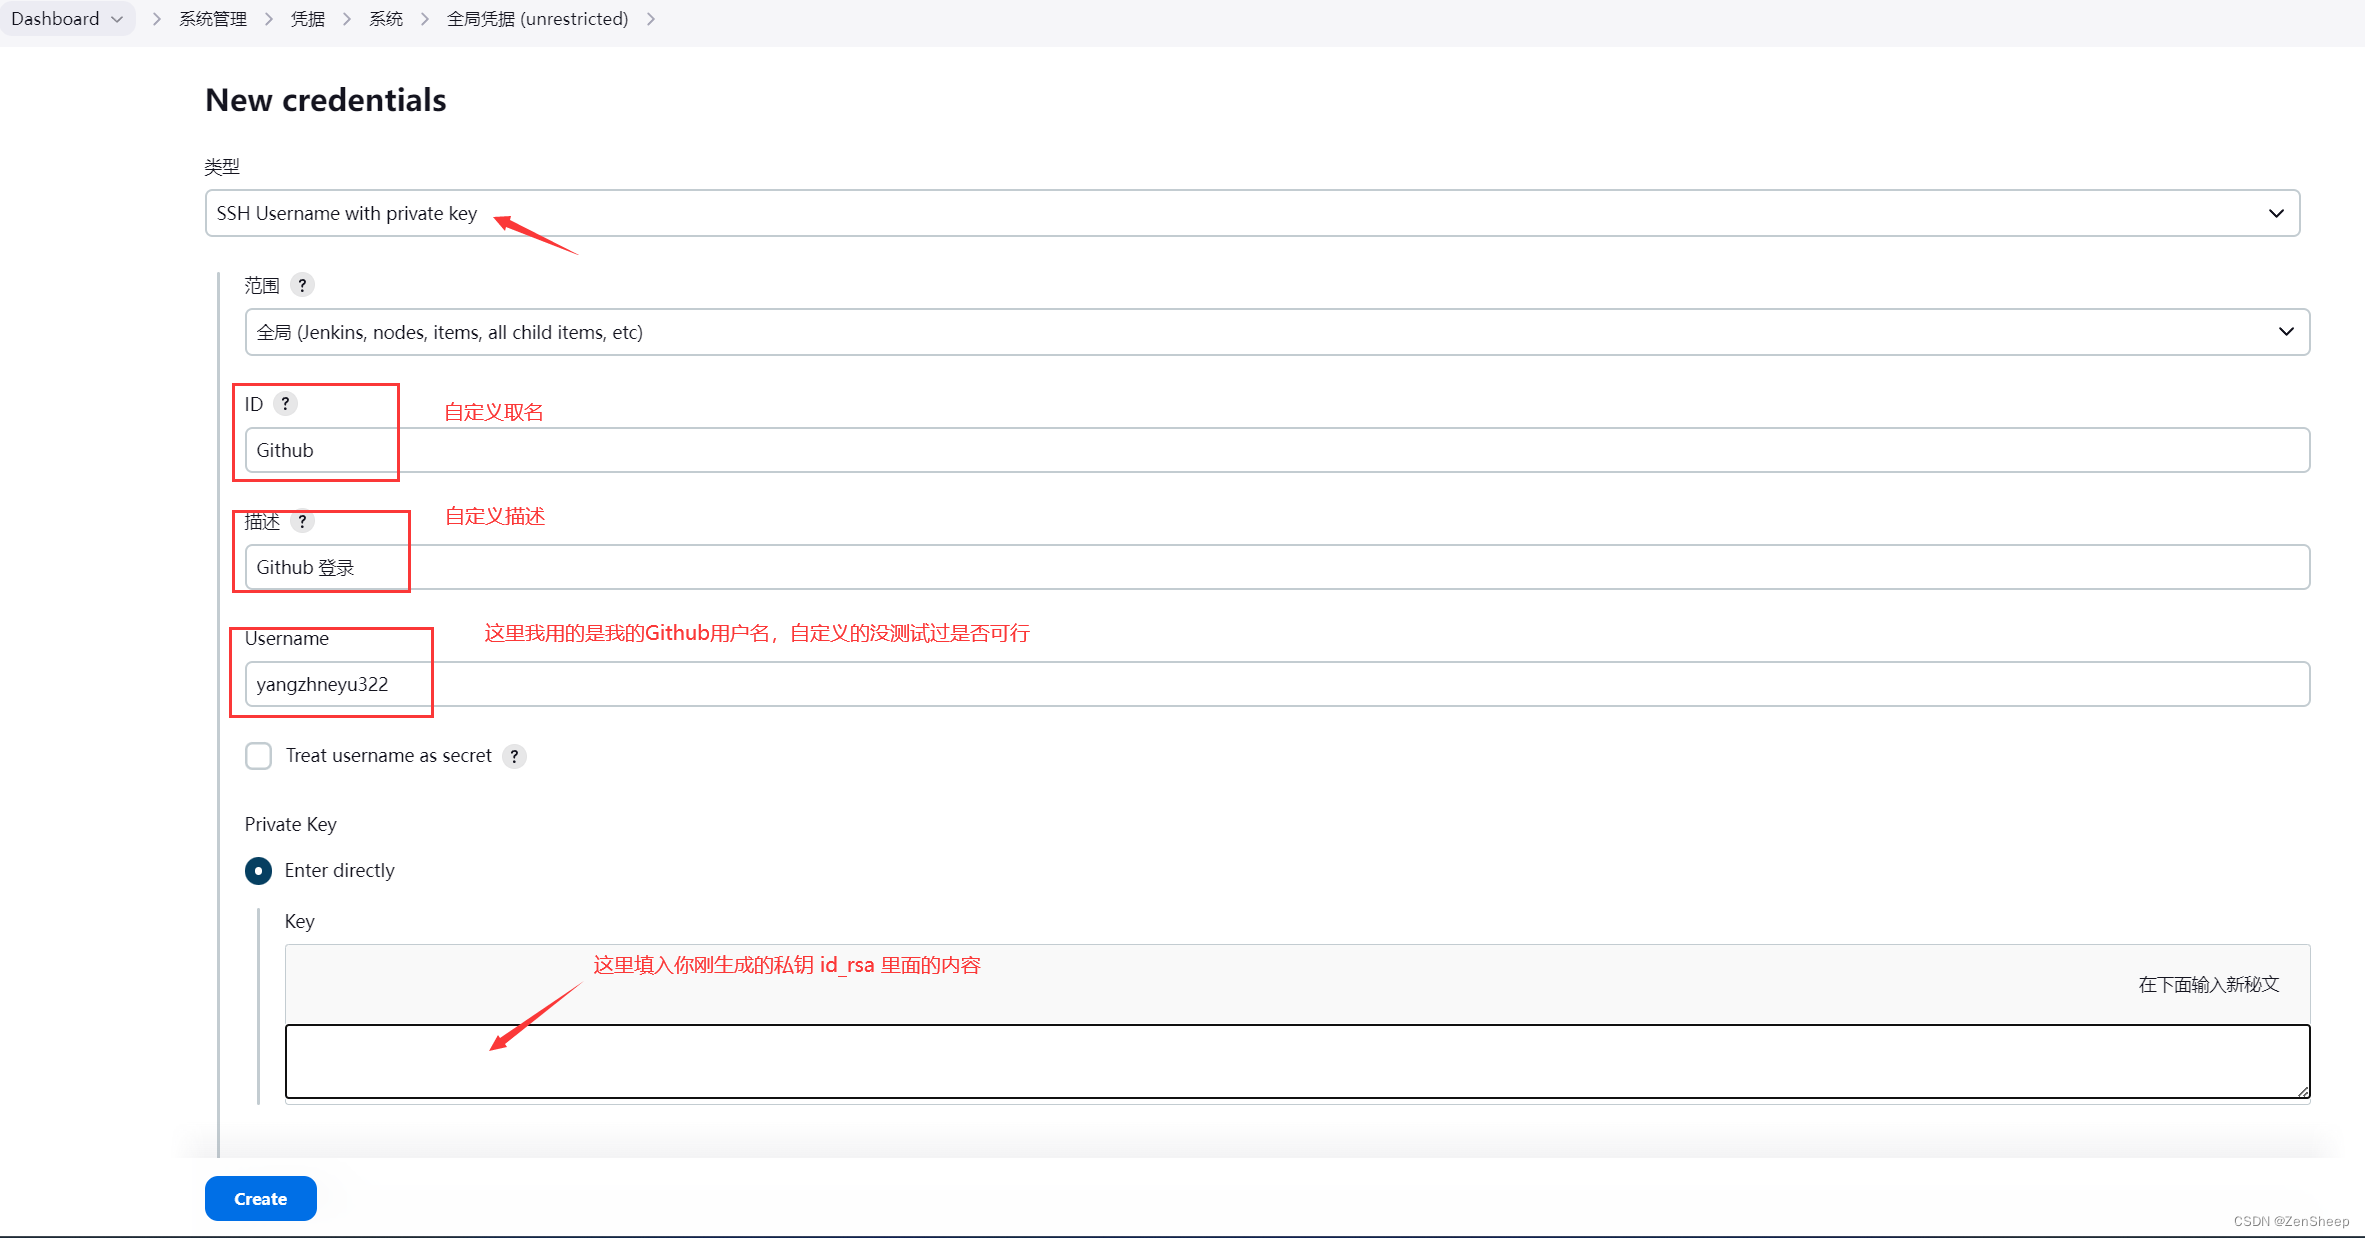Click chevron arrow after 全局凭据 breadcrumb
The image size is (2365, 1238).
(x=651, y=19)
